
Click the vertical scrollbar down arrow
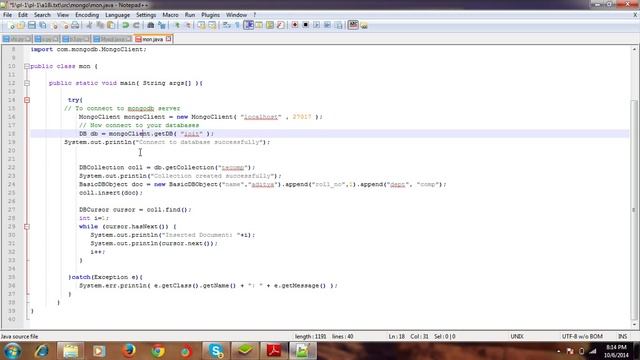(x=634, y=324)
